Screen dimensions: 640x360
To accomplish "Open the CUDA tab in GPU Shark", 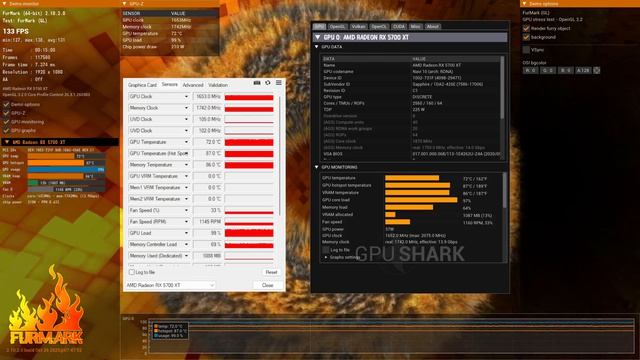I will pos(399,27).
